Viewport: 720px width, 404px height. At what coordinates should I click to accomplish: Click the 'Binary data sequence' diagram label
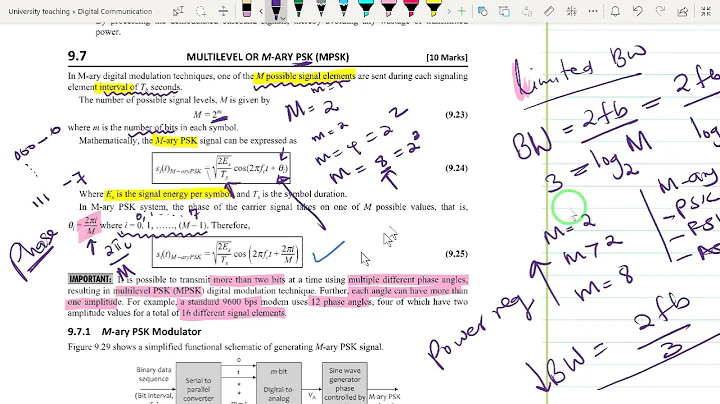pos(154,374)
